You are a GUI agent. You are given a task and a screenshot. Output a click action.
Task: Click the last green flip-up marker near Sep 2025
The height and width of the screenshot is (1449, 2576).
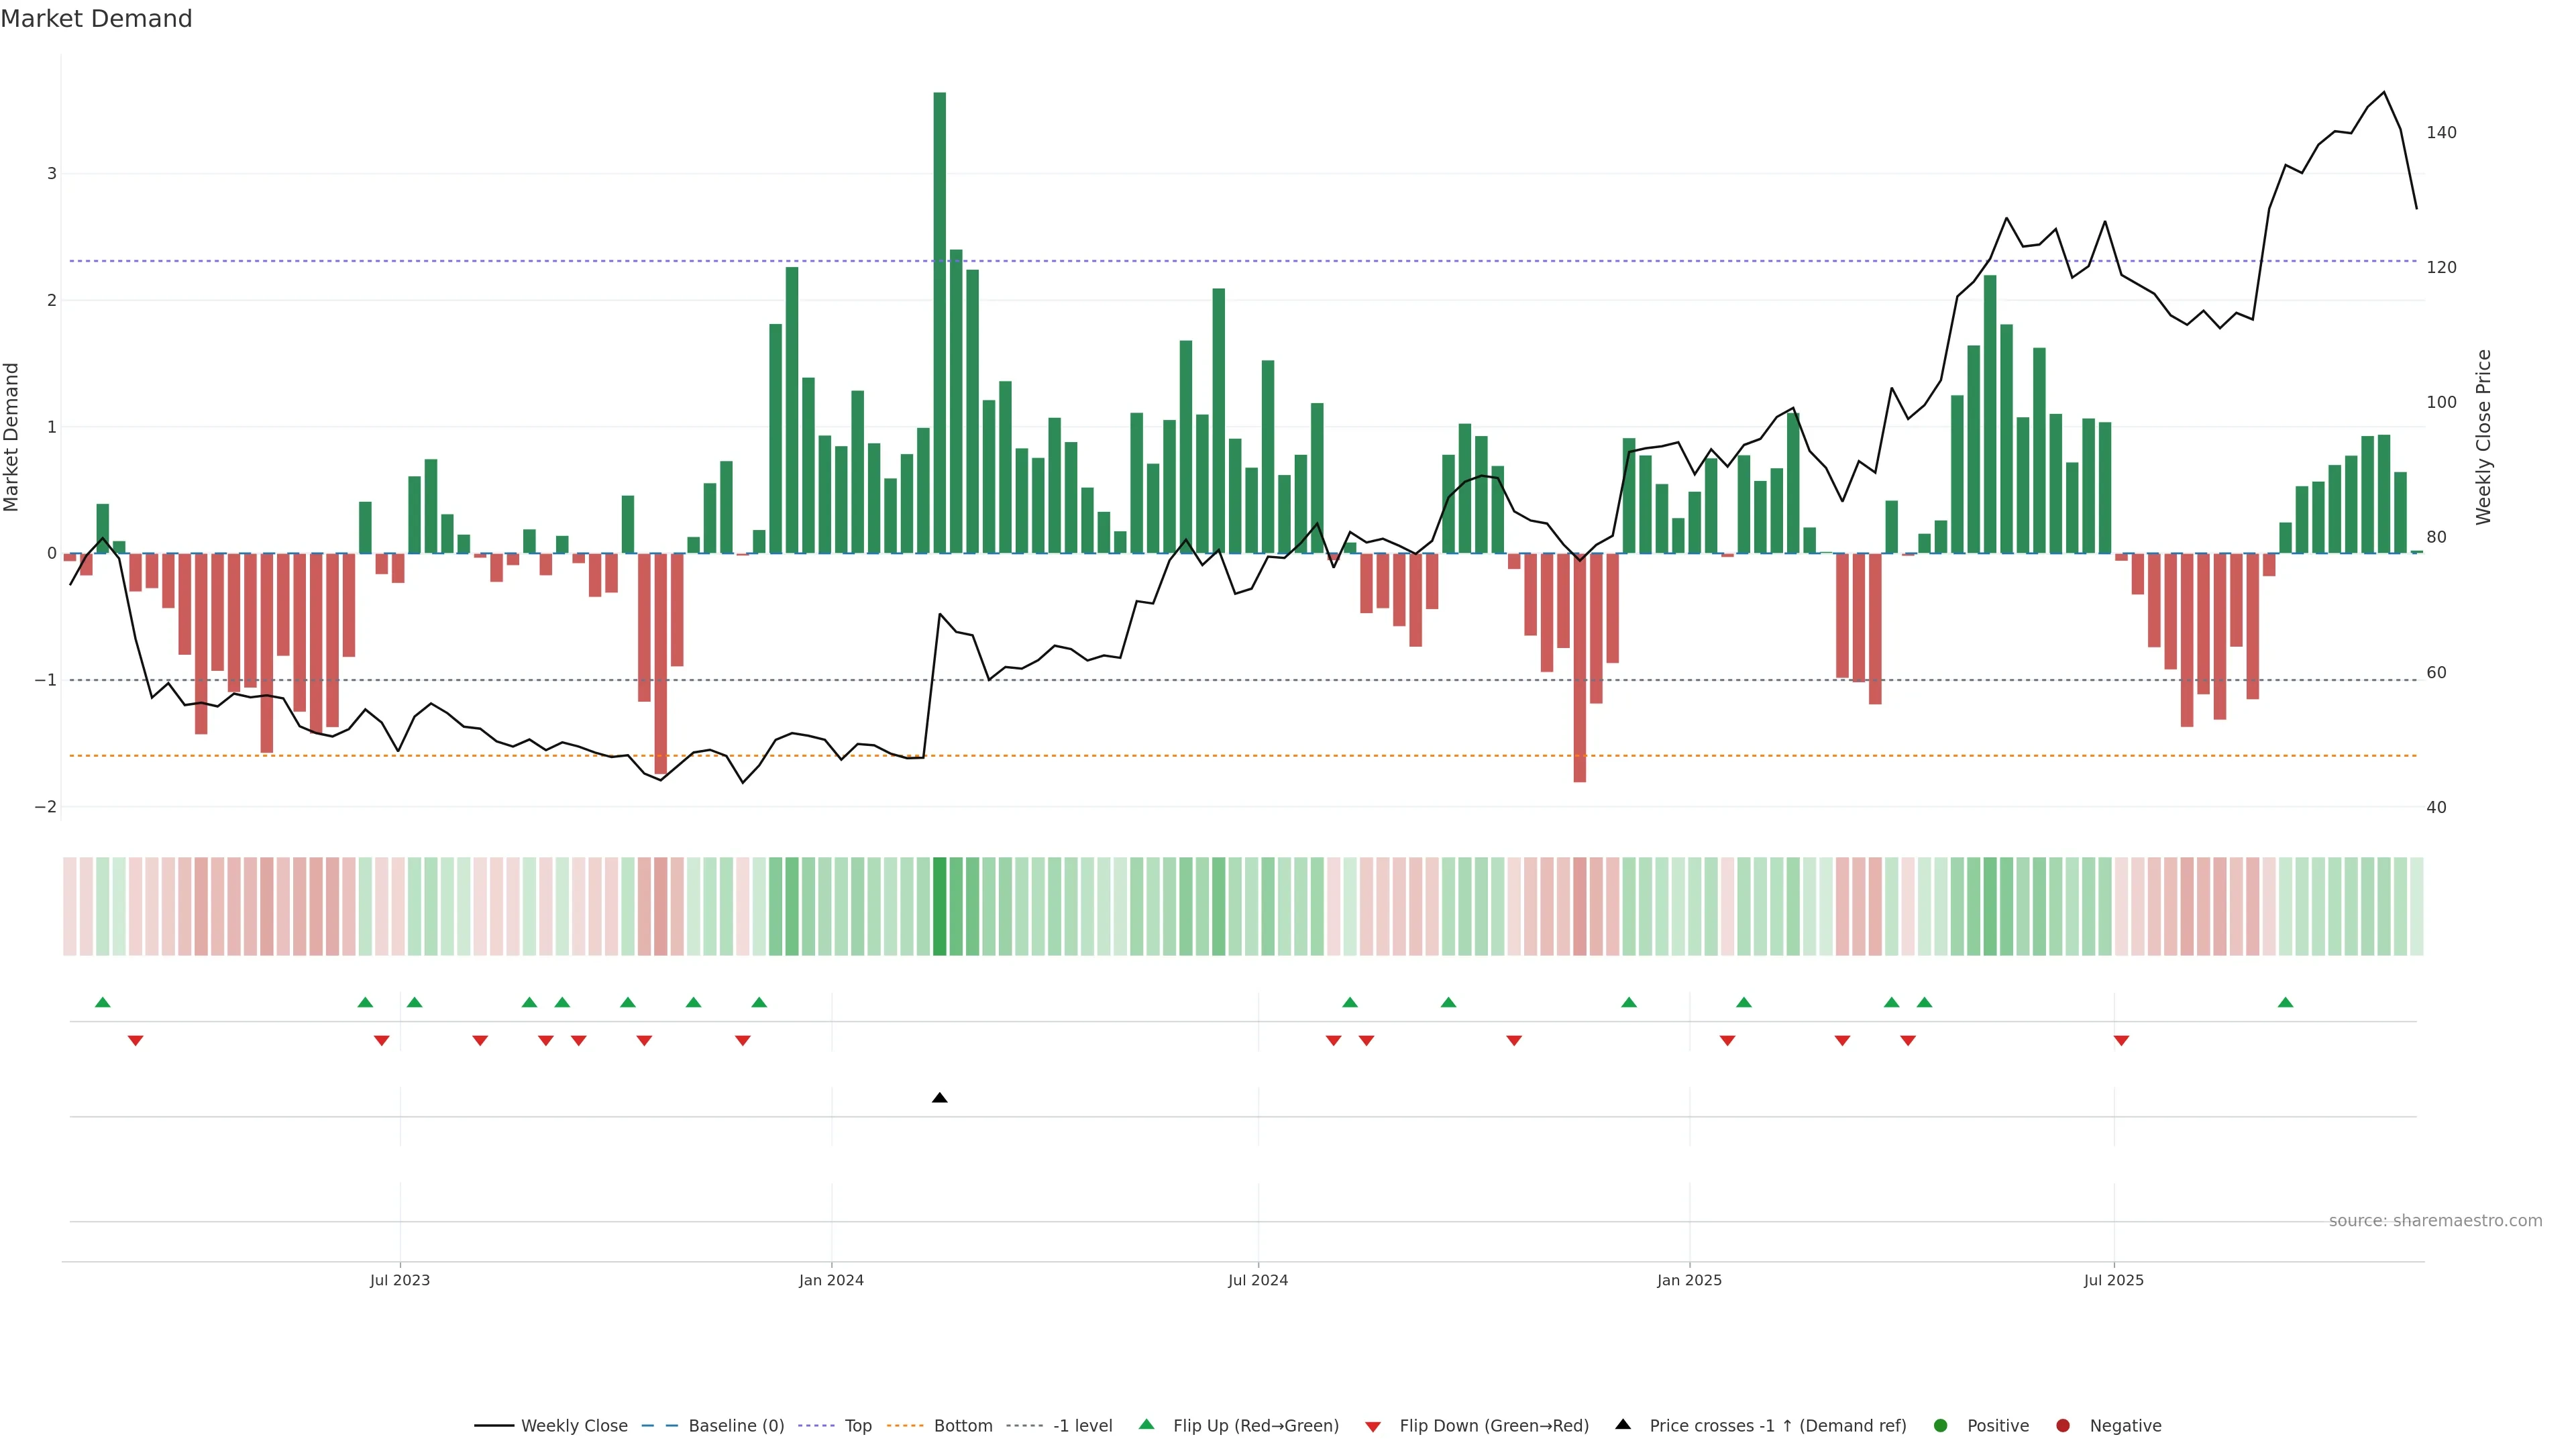[x=2285, y=1002]
